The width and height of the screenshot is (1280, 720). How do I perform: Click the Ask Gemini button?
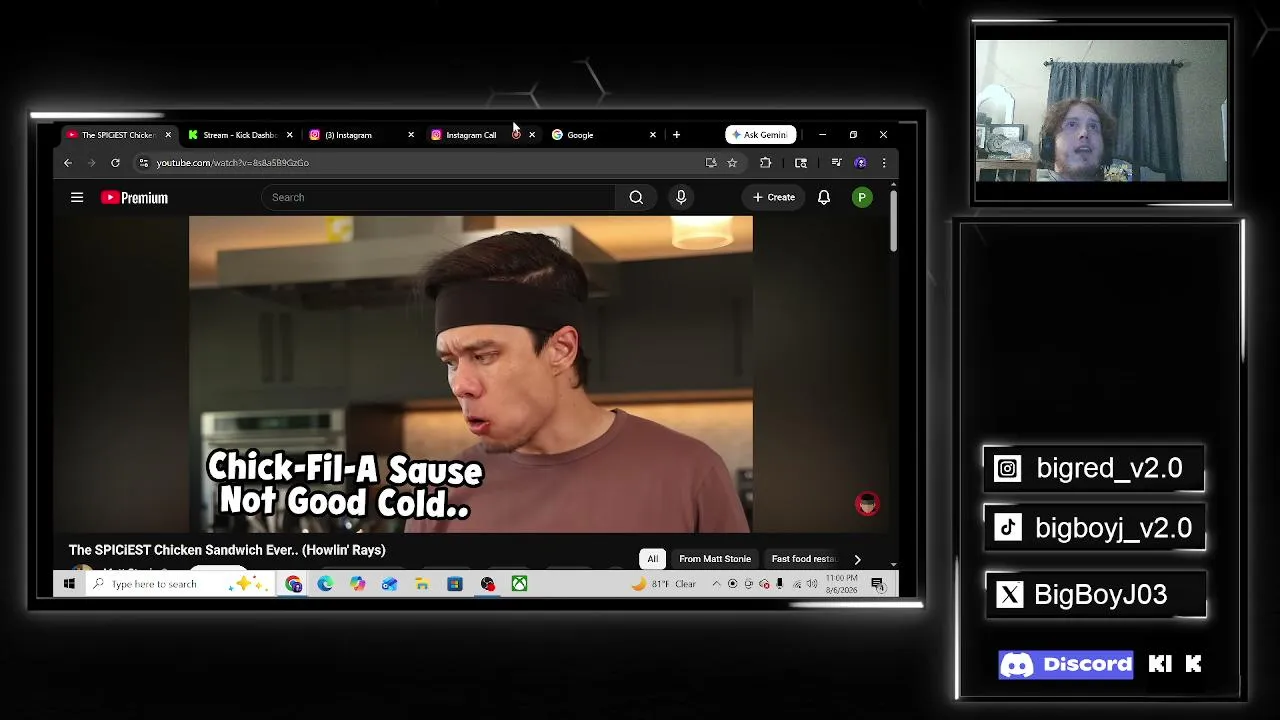[x=761, y=135]
